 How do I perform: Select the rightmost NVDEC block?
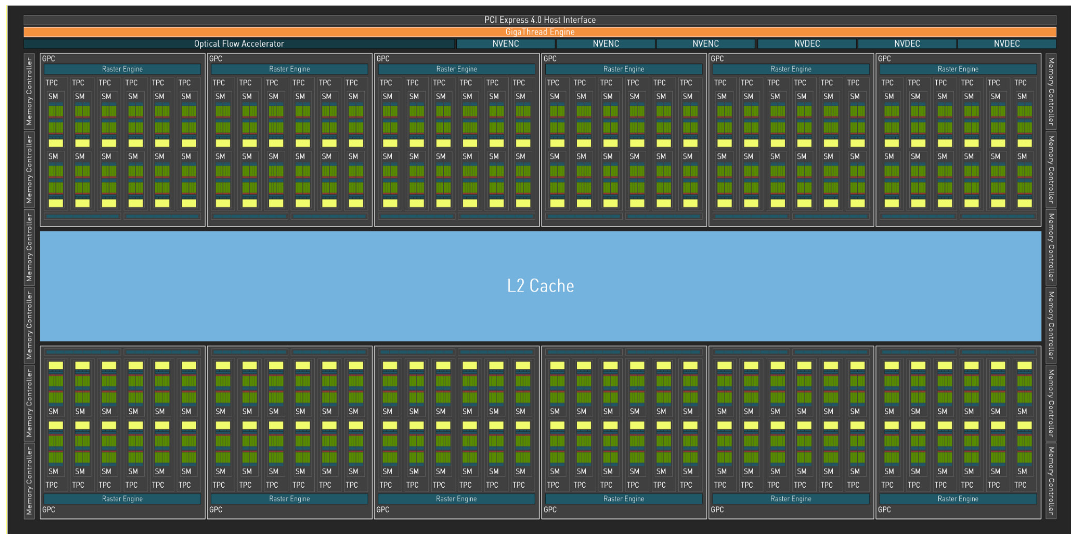pyautogui.click(x=1006, y=44)
